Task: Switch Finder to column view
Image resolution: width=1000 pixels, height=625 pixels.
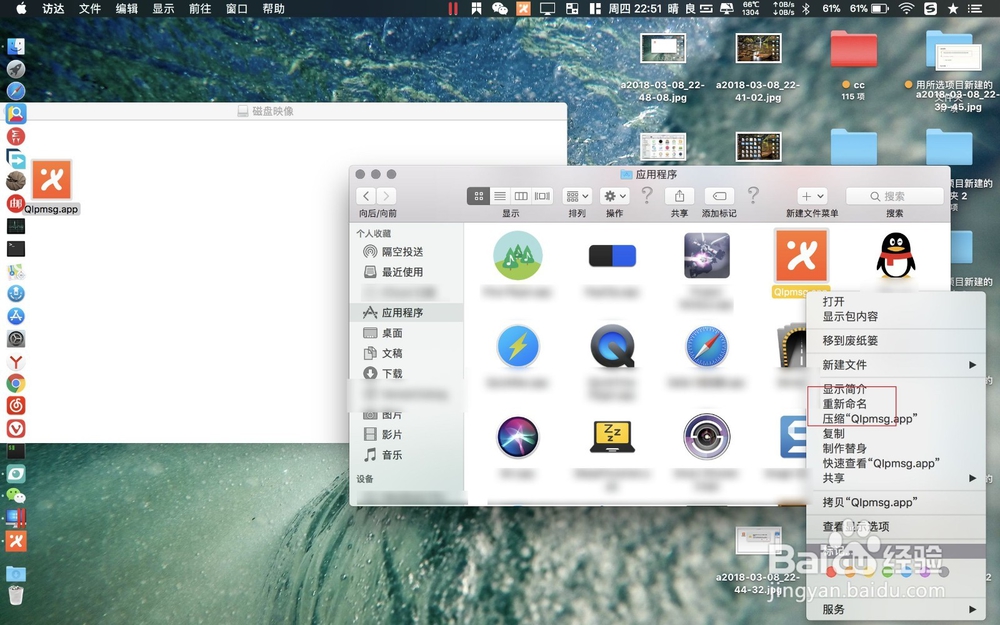Action: [x=521, y=196]
